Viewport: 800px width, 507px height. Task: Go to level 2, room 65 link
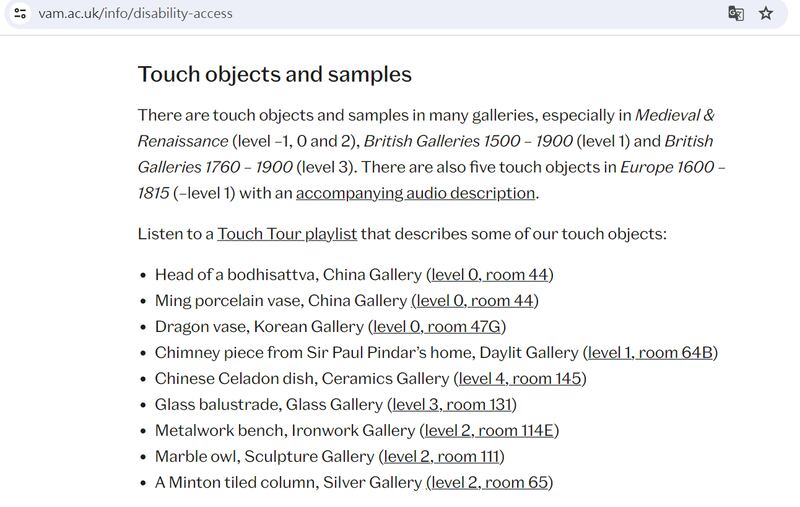click(x=489, y=482)
